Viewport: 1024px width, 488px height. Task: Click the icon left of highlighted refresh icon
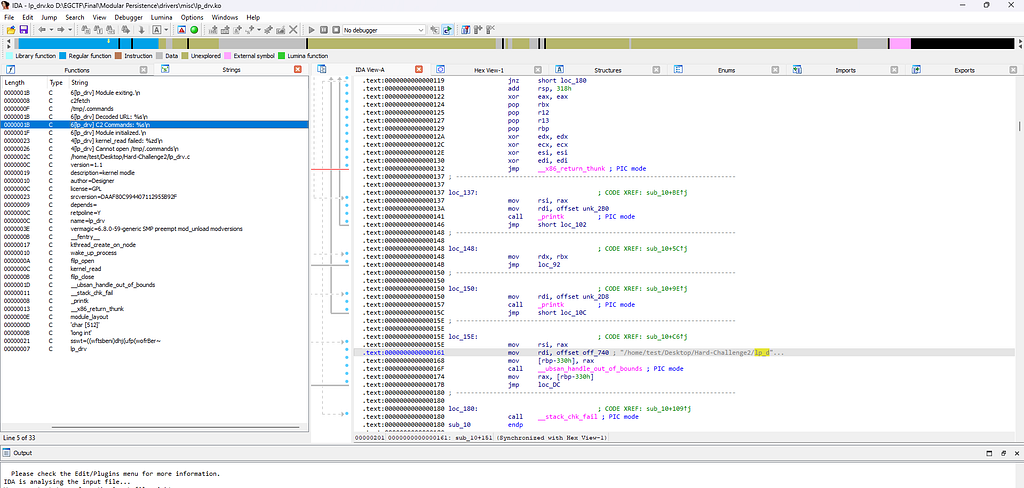point(435,30)
